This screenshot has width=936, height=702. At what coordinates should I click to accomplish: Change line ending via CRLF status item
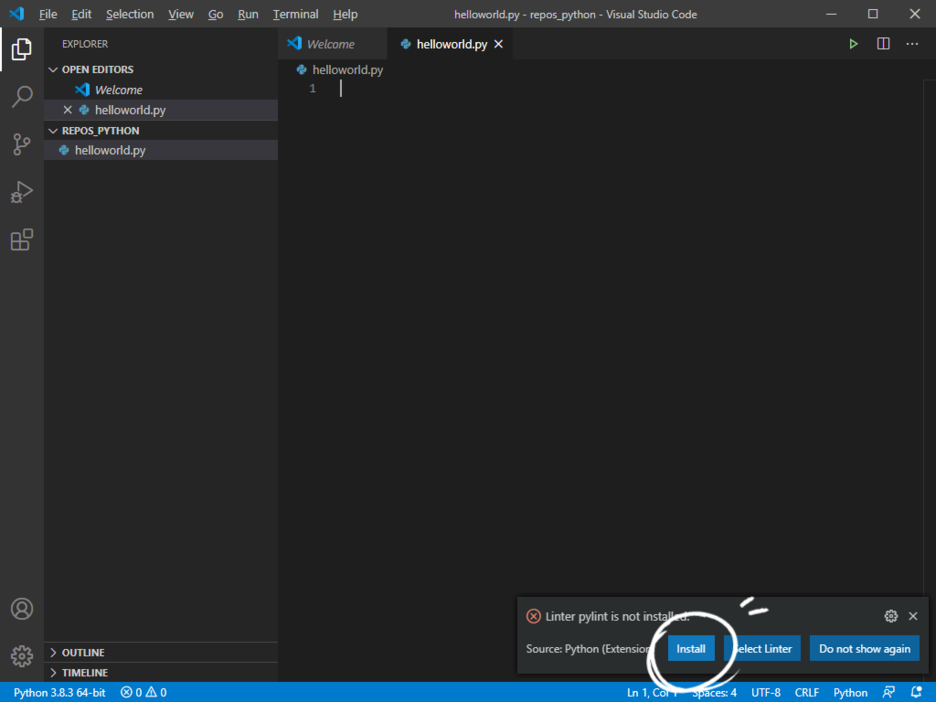pyautogui.click(x=806, y=692)
